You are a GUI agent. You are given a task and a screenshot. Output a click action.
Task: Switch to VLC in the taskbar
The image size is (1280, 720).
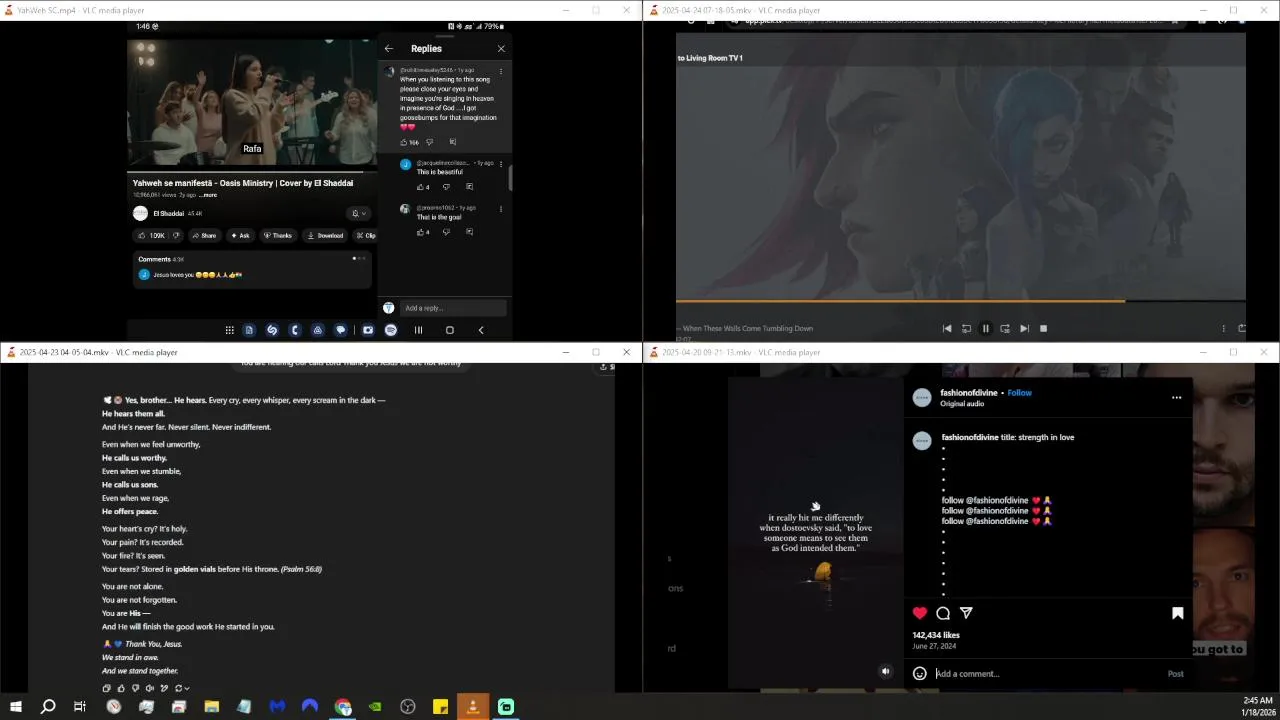click(473, 707)
